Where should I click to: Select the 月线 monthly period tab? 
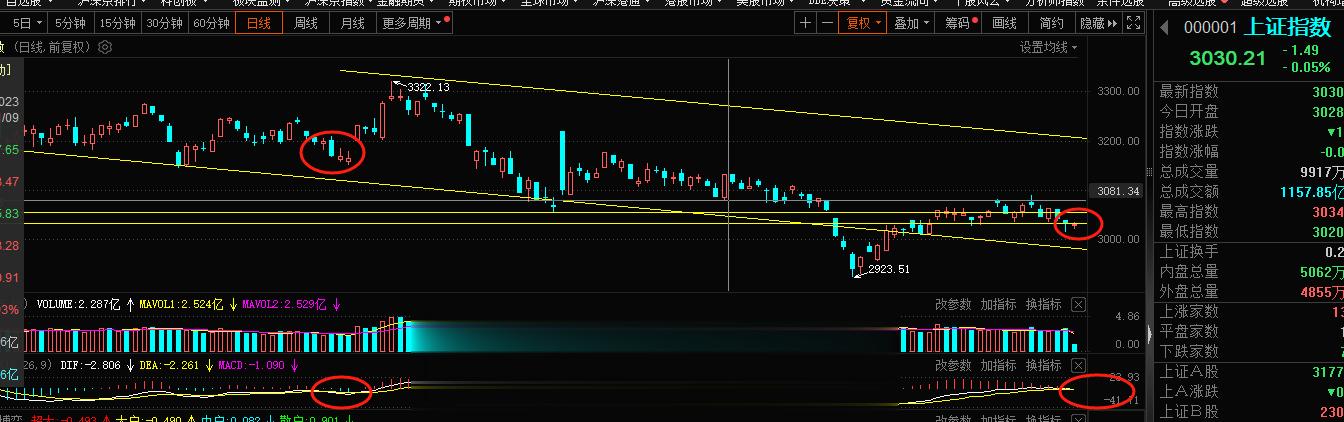[x=353, y=23]
